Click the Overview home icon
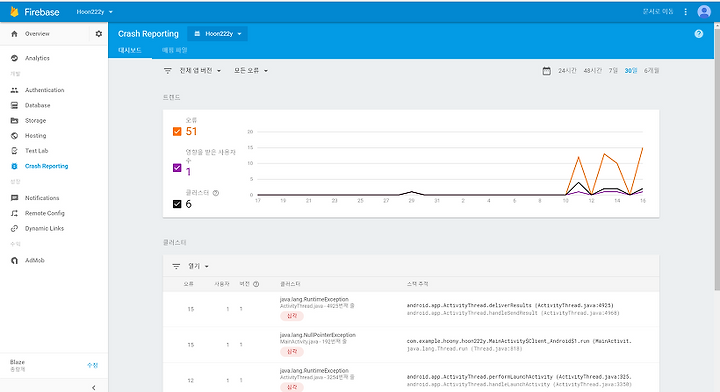The height and width of the screenshot is (392, 720). click(x=14, y=34)
